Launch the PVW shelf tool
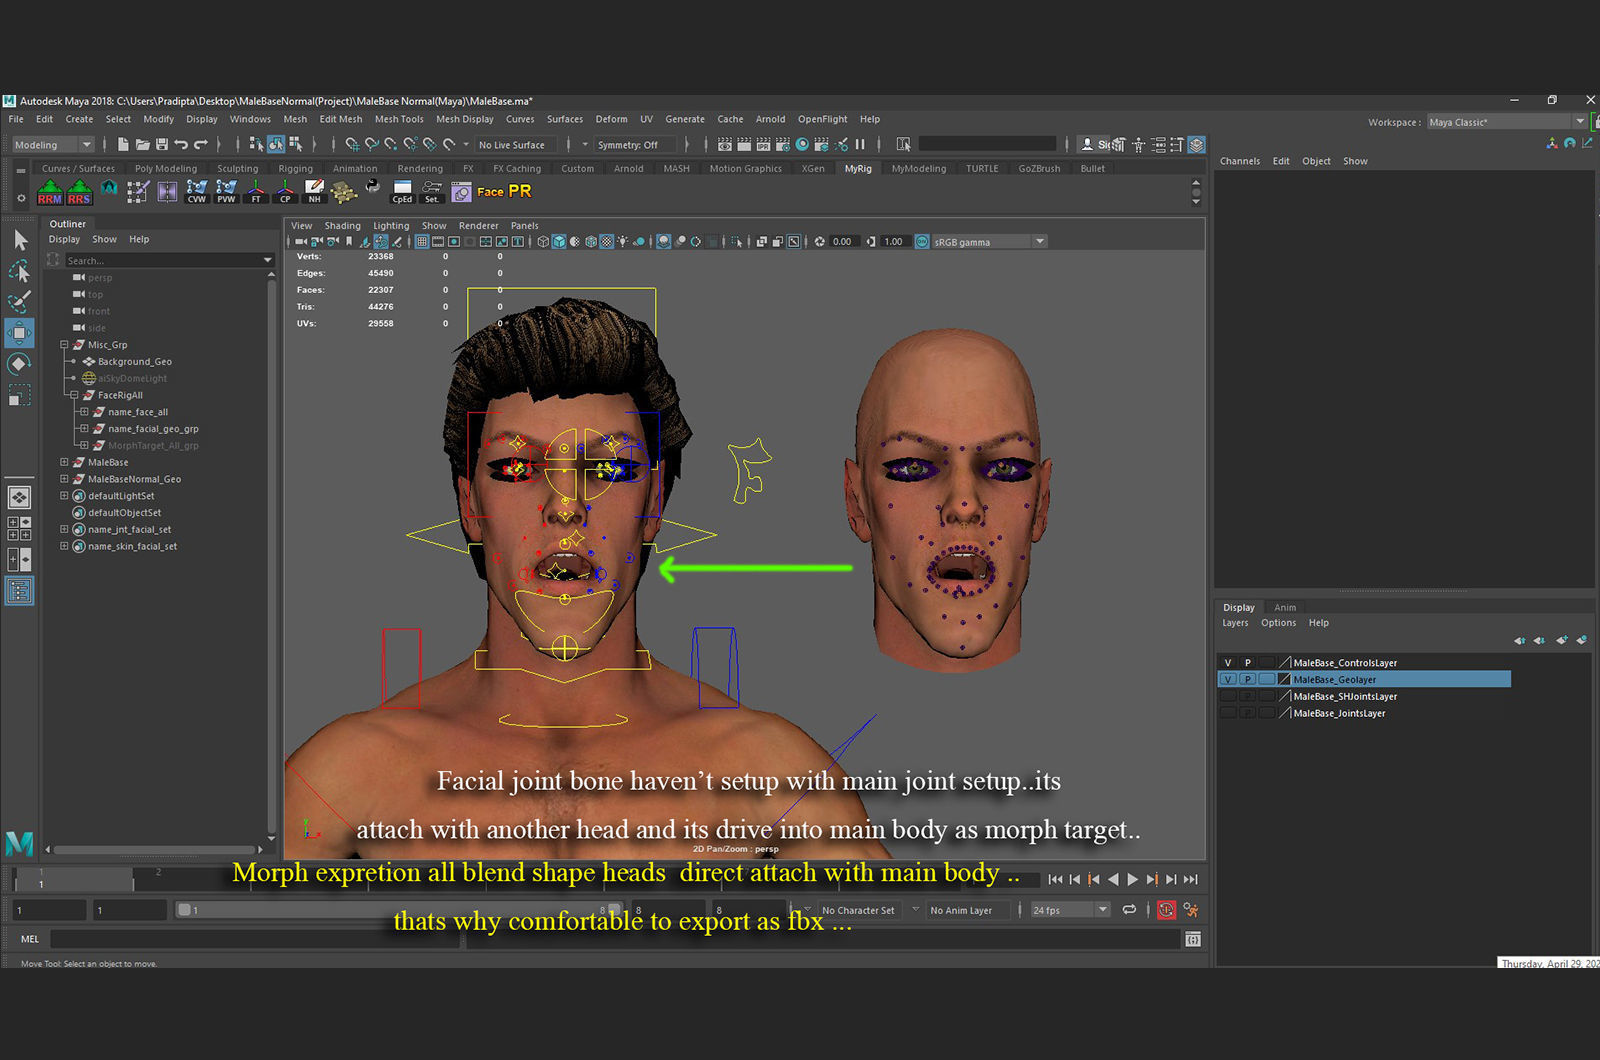Viewport: 1600px width, 1060px height. click(227, 192)
